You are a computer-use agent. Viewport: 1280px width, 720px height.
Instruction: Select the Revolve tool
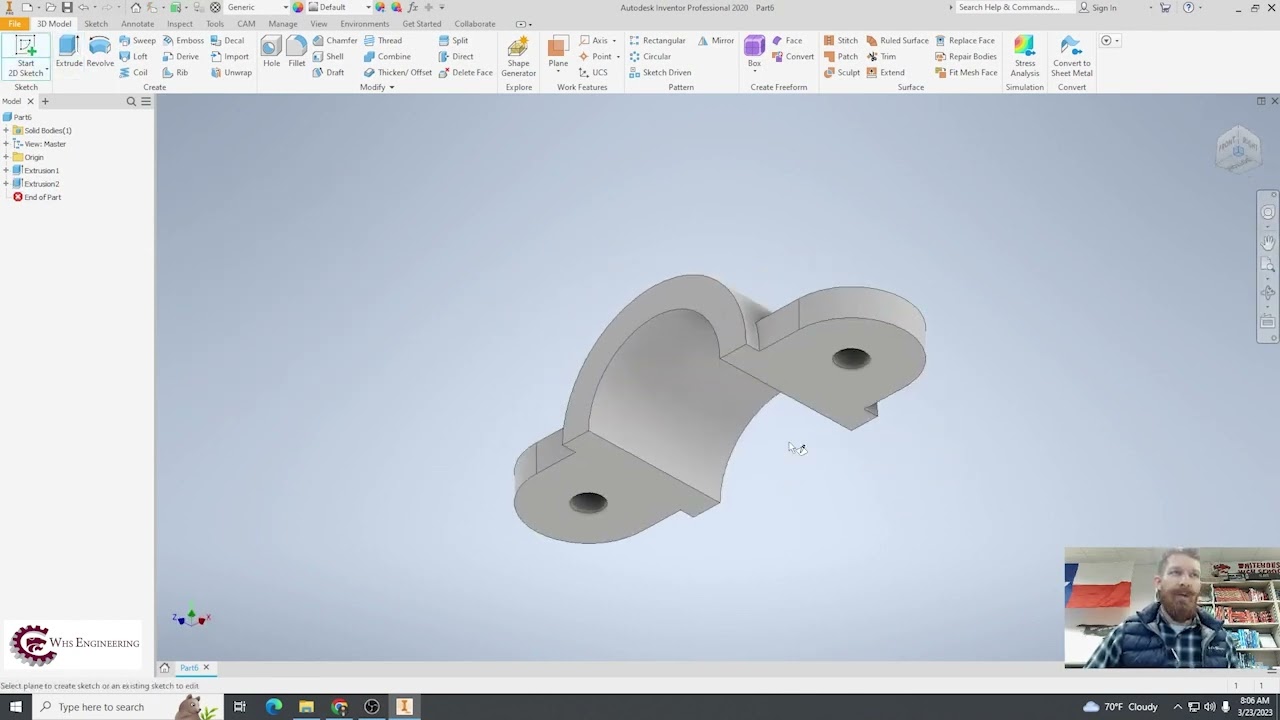[100, 52]
